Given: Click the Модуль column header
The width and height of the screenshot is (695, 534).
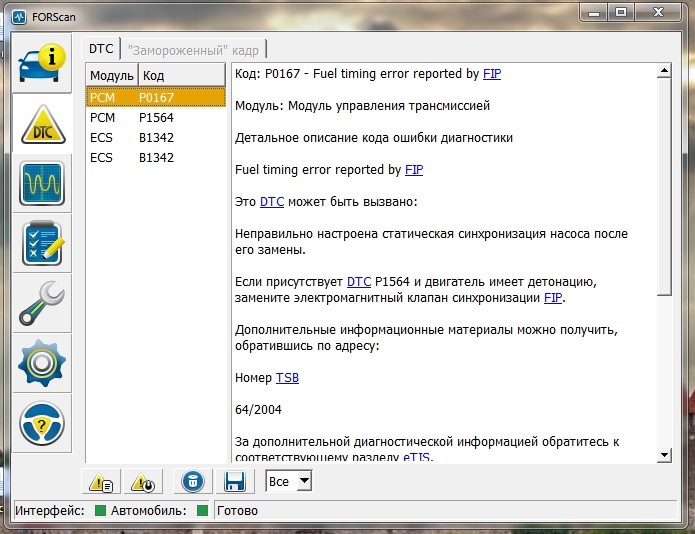Looking at the screenshot, I should click(112, 75).
